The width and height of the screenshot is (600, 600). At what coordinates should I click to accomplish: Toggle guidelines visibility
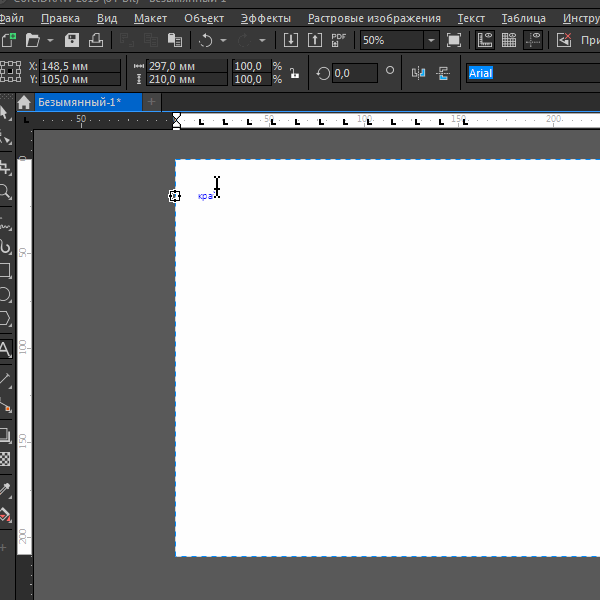533,40
